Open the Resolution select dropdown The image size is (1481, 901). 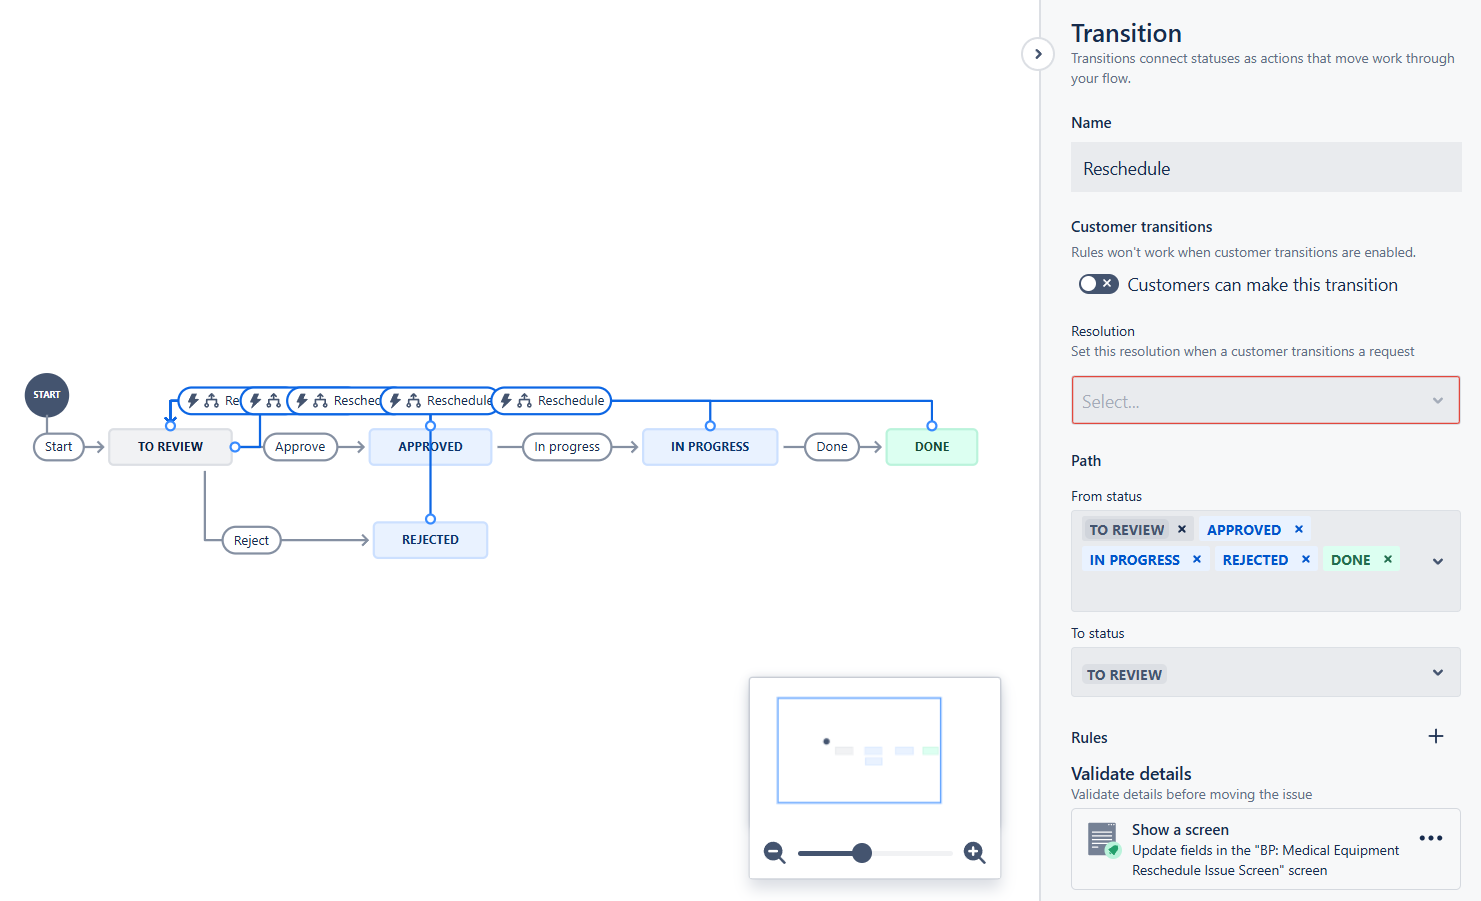coord(1265,401)
